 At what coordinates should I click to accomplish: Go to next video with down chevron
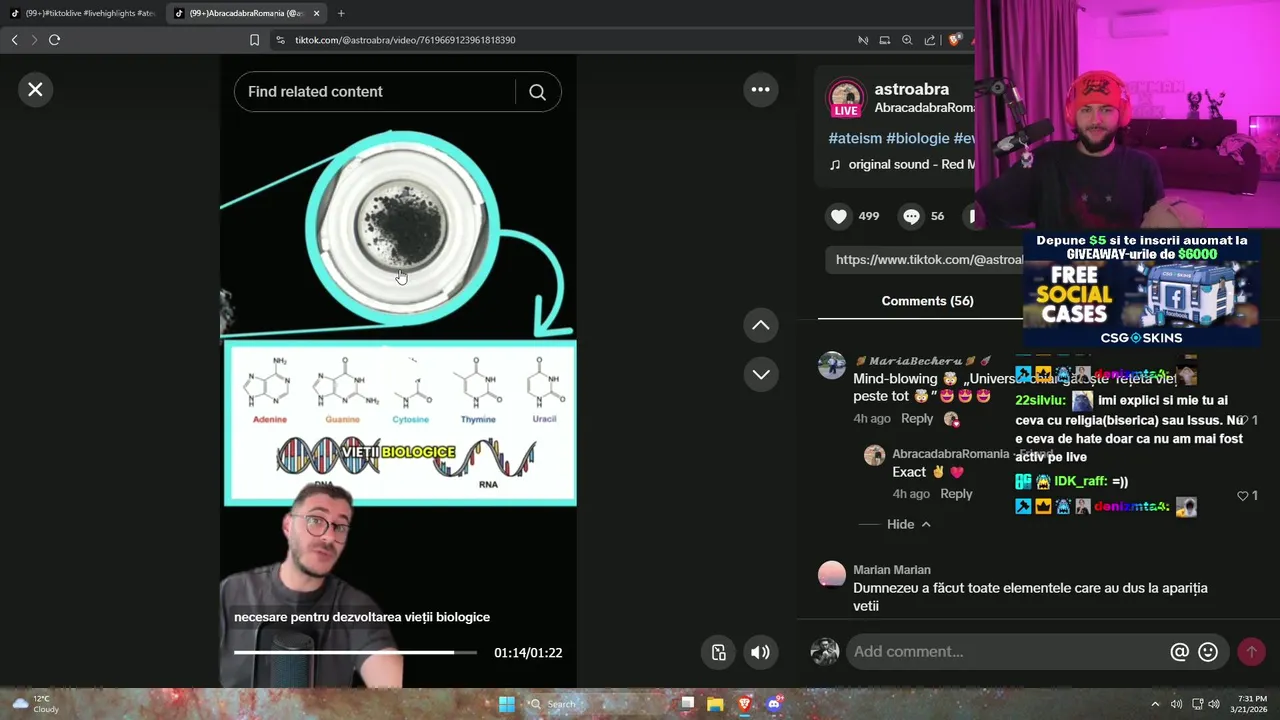(761, 374)
